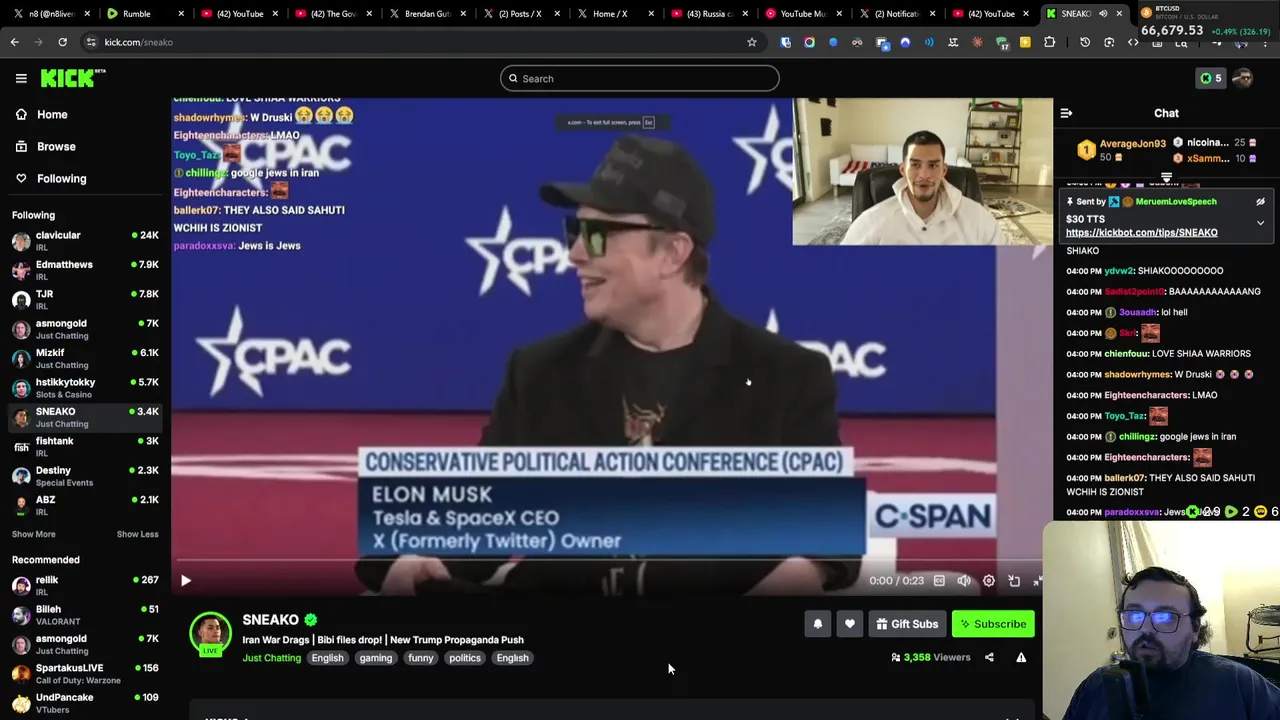Screen dimensions: 1280x720
Task: Expand the gift leaderboard handle
Action: pos(1166,177)
